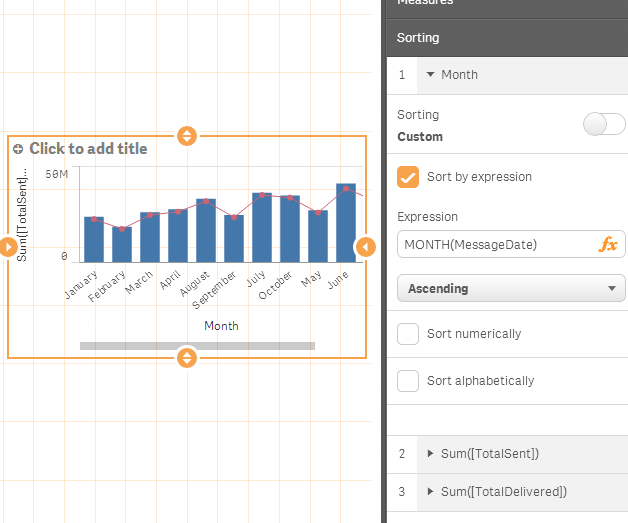Click the top resize handle of chart
Screen dimensions: 628x523
[x=187, y=136]
